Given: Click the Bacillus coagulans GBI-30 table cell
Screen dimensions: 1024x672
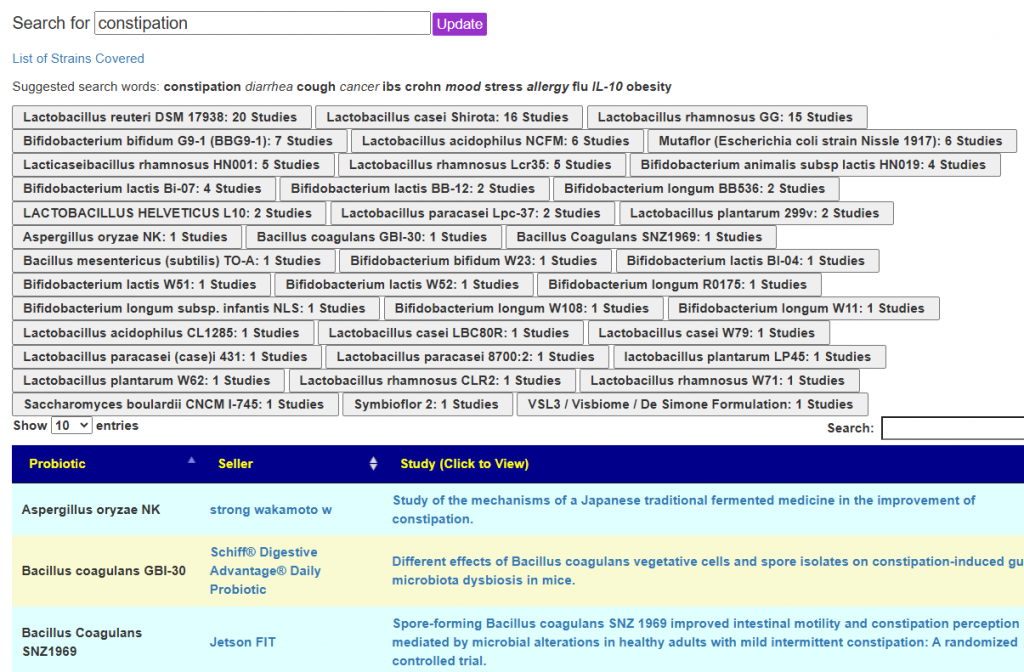Looking at the screenshot, I should 104,571.
